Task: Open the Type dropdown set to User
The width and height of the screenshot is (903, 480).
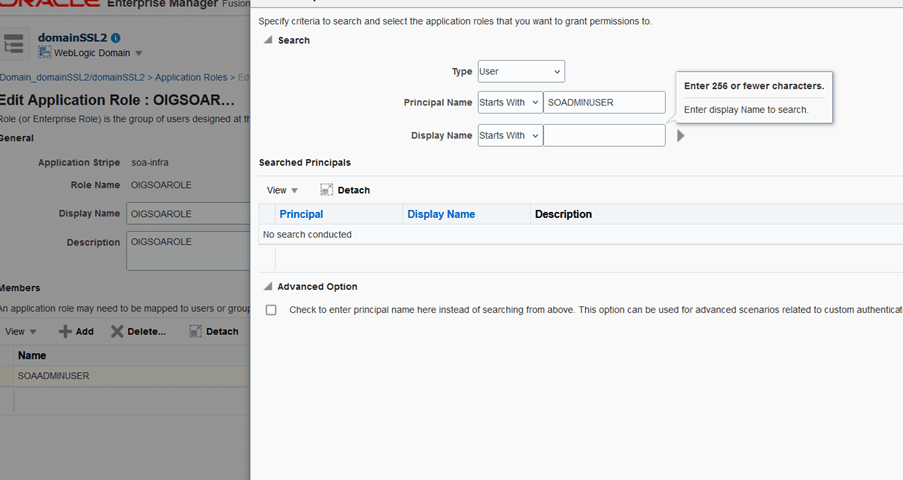Action: click(x=521, y=72)
